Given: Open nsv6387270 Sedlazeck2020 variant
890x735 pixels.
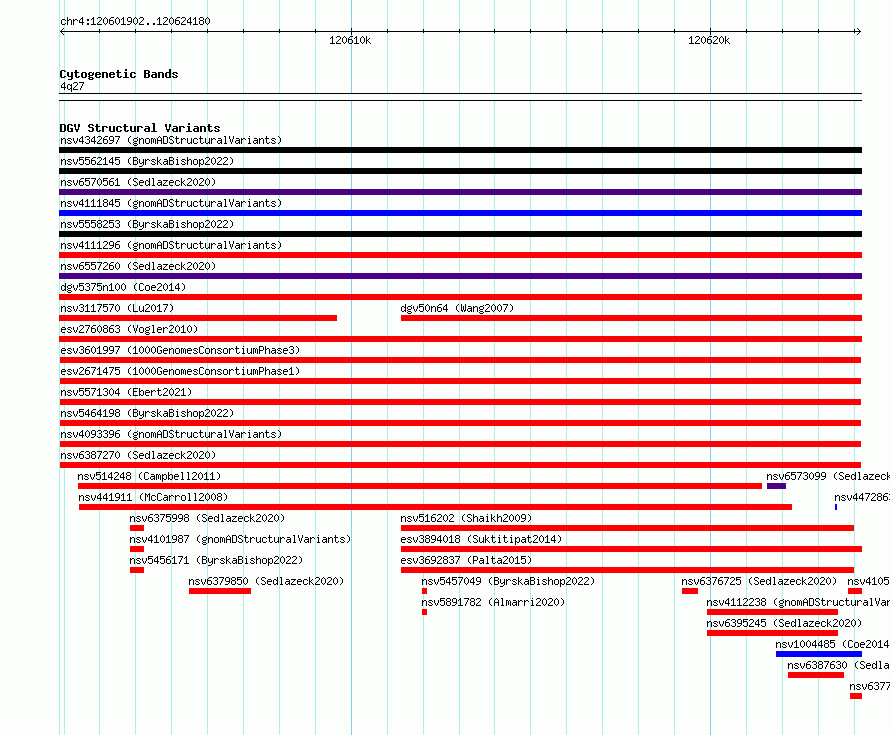Looking at the screenshot, I should coord(138,455).
